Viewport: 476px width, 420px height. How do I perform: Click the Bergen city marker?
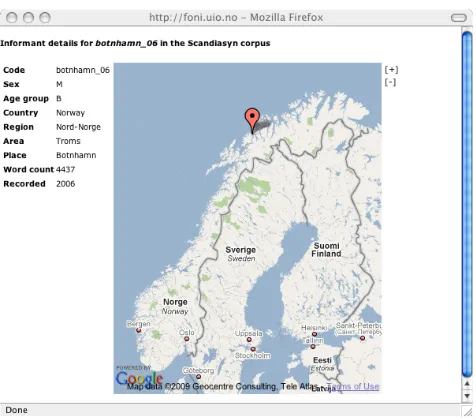139,331
